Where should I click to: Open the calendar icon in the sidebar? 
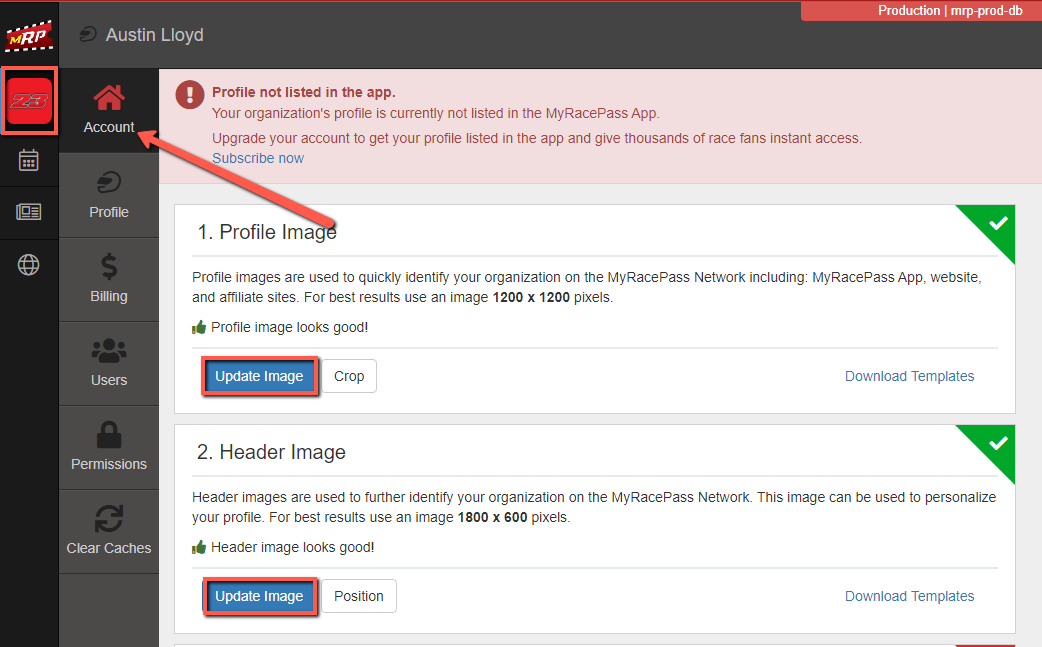pos(29,160)
